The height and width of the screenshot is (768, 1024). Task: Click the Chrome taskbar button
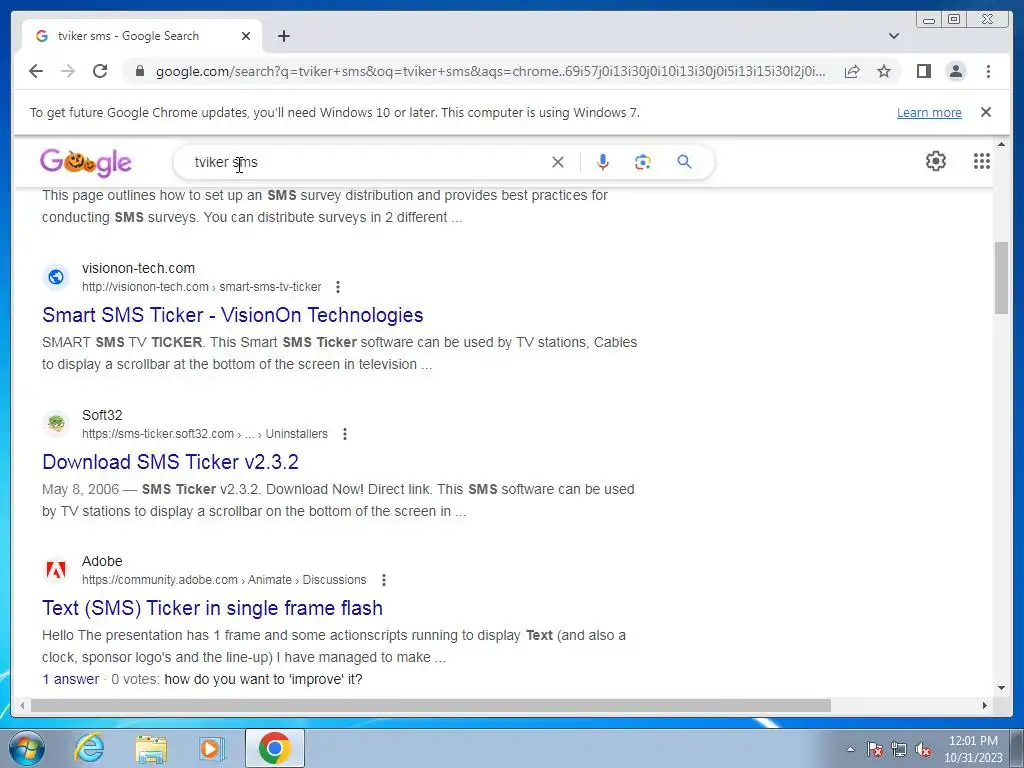click(274, 748)
